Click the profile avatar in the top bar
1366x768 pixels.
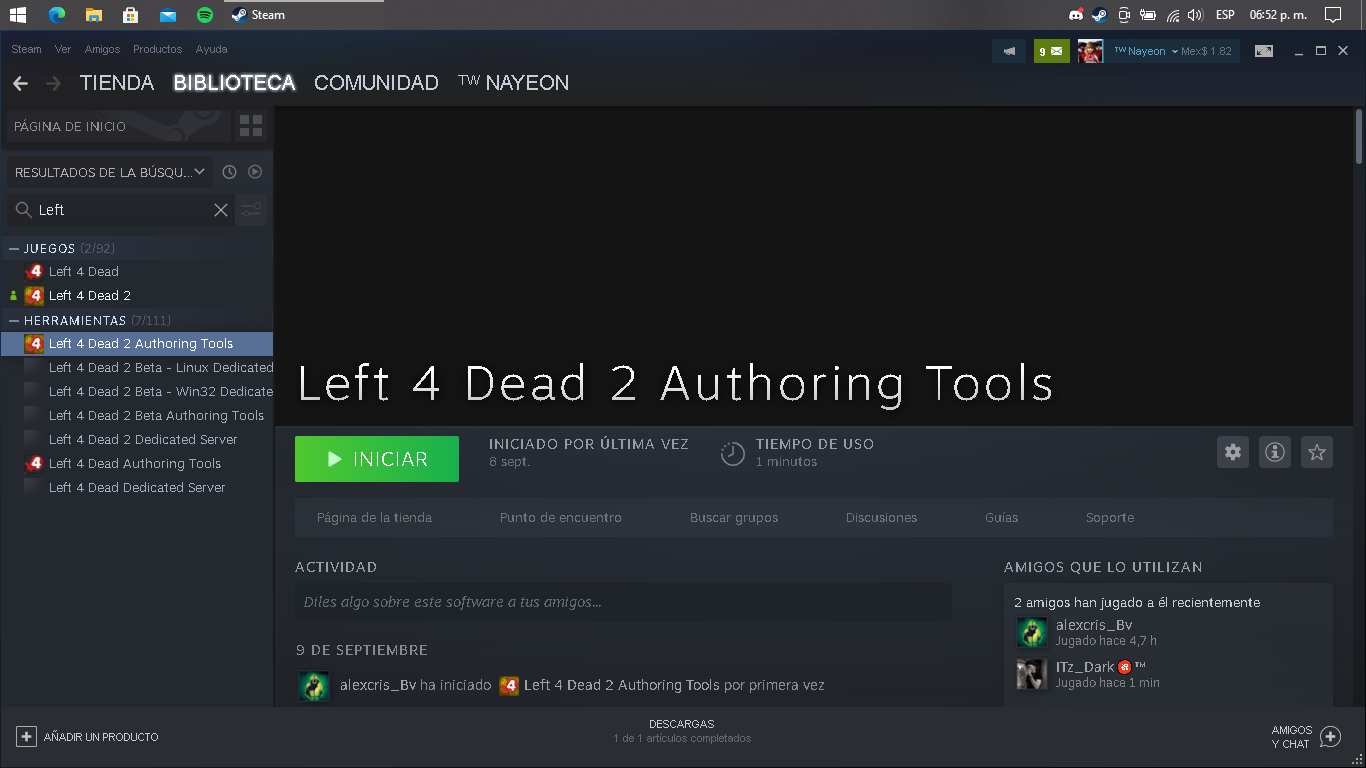[x=1090, y=51]
